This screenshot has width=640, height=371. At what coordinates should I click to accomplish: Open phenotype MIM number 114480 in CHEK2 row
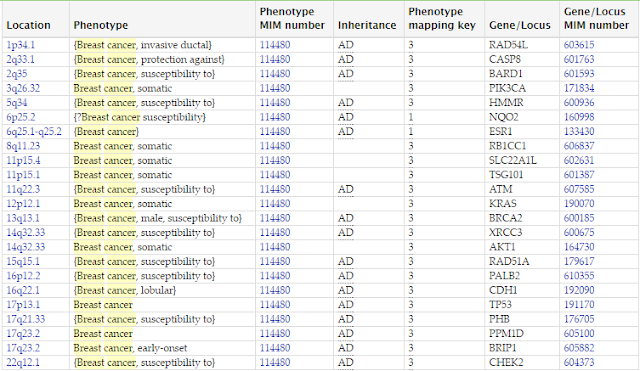pos(275,362)
